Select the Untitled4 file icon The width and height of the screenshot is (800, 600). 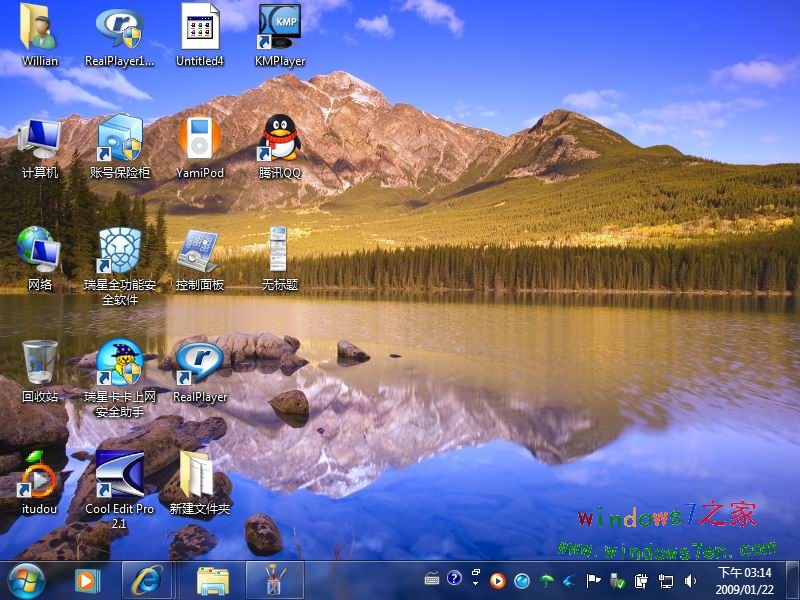pyautogui.click(x=200, y=28)
